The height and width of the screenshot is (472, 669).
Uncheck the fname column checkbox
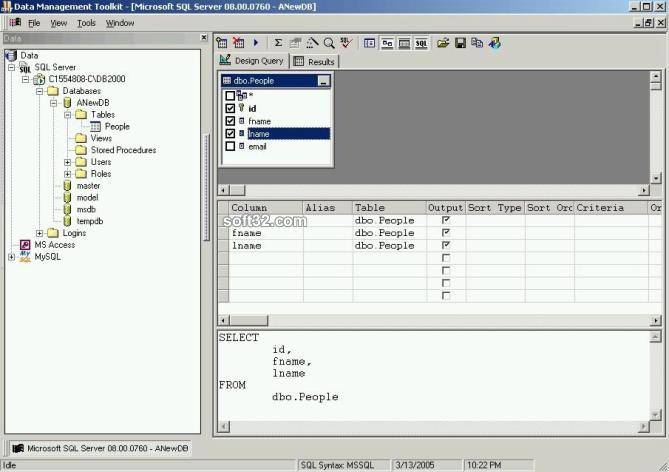click(230, 121)
